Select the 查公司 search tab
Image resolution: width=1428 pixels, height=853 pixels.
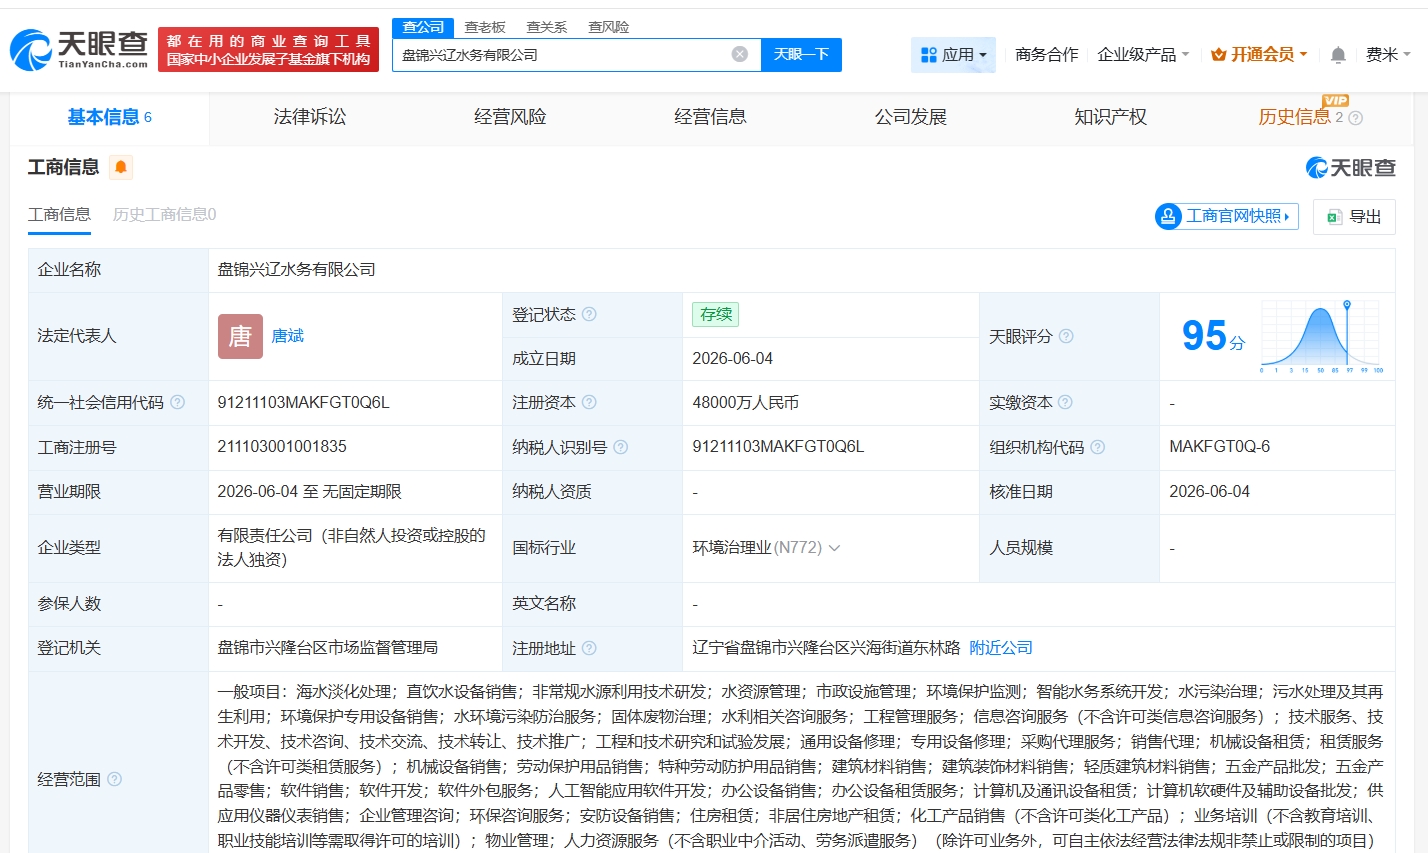(x=423, y=27)
